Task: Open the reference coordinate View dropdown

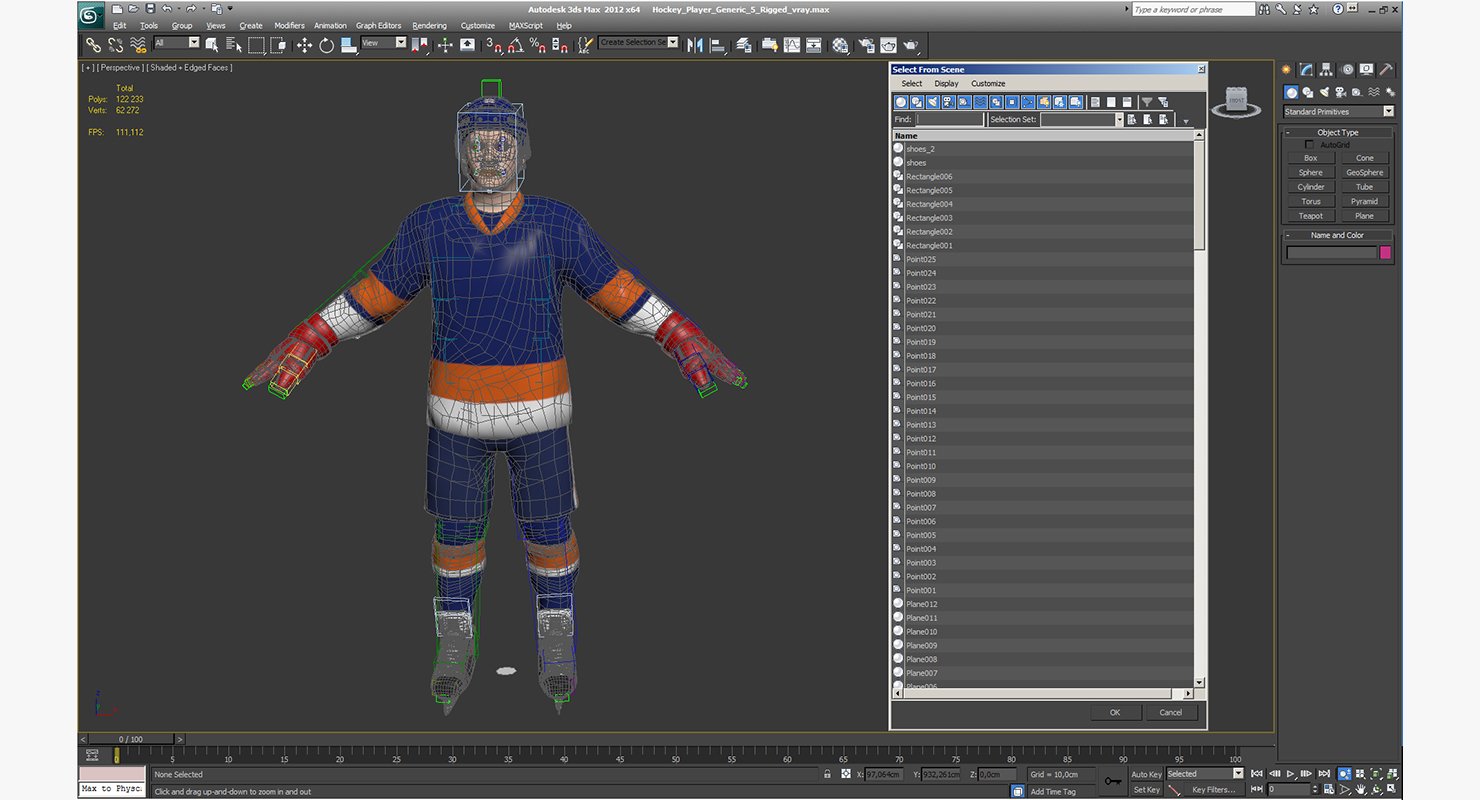Action: (384, 43)
